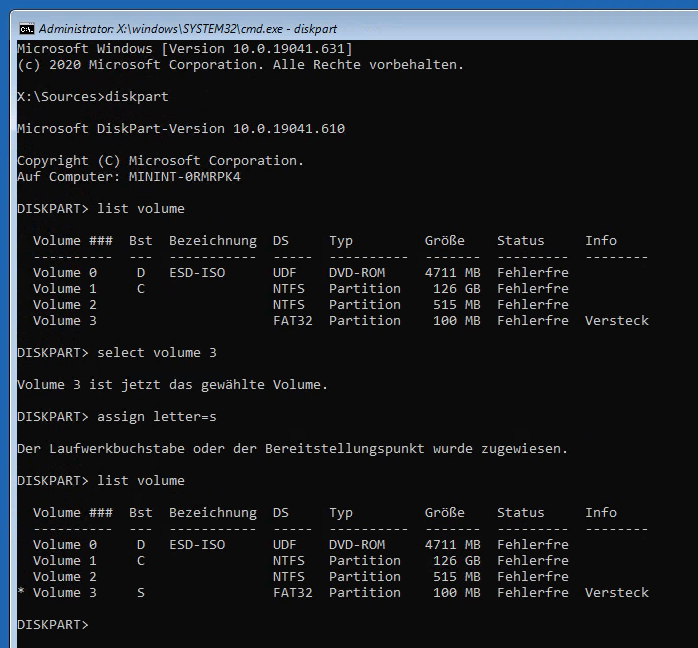Viewport: 698px width, 648px height.
Task: Click the '(c) 2020 Microsoft Corporation' copyright line
Action: pyautogui.click(x=240, y=65)
